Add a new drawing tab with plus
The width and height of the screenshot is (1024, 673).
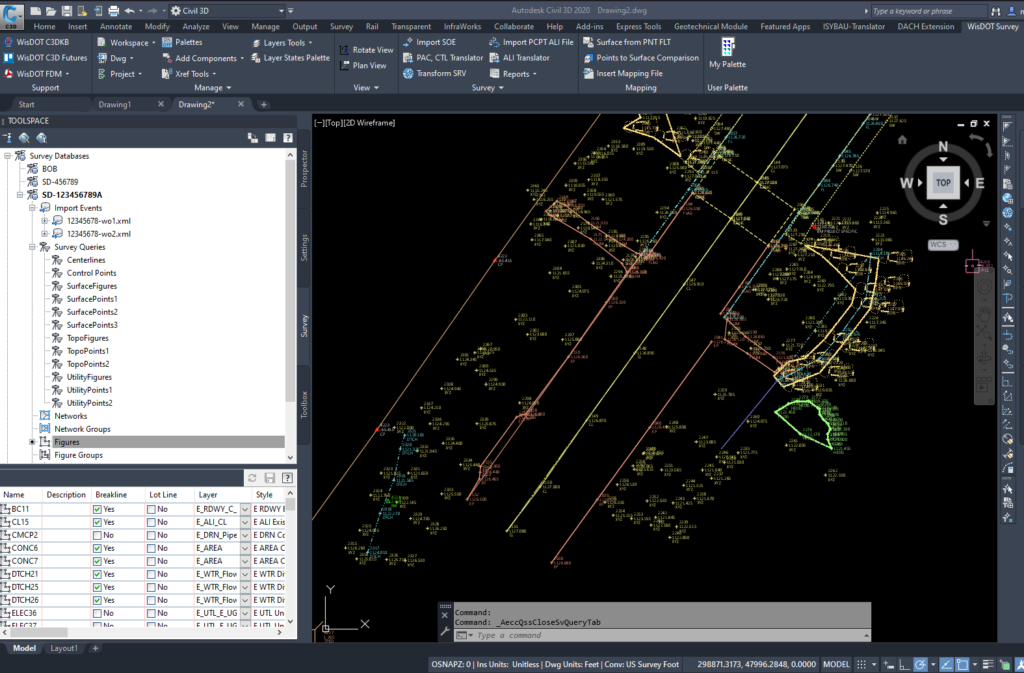[x=264, y=104]
